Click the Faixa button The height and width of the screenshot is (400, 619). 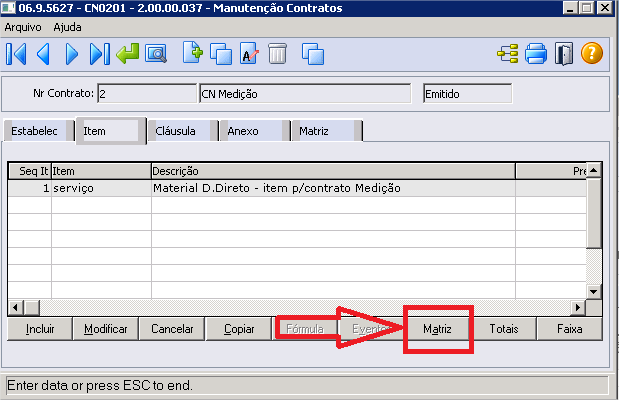(x=570, y=329)
